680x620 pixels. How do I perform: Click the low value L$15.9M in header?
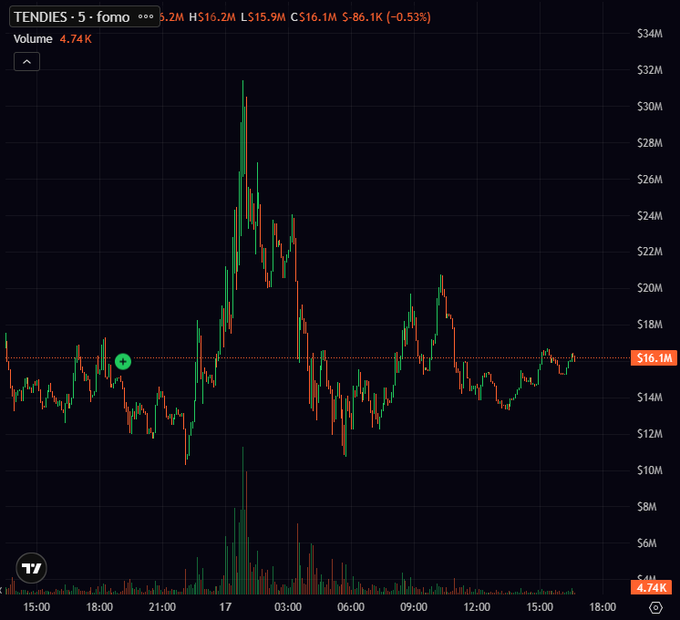[x=263, y=17]
